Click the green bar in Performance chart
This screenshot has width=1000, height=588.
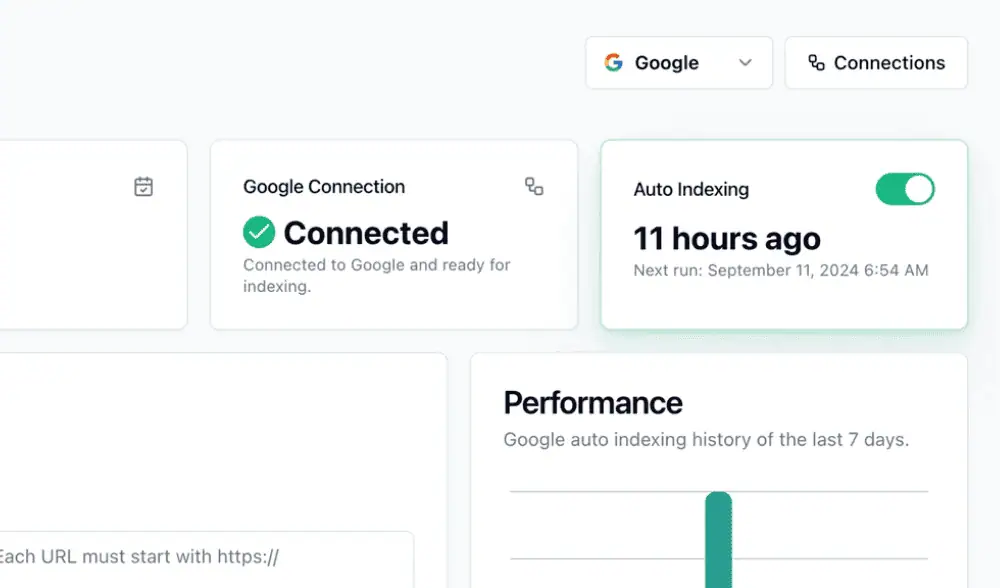point(718,540)
